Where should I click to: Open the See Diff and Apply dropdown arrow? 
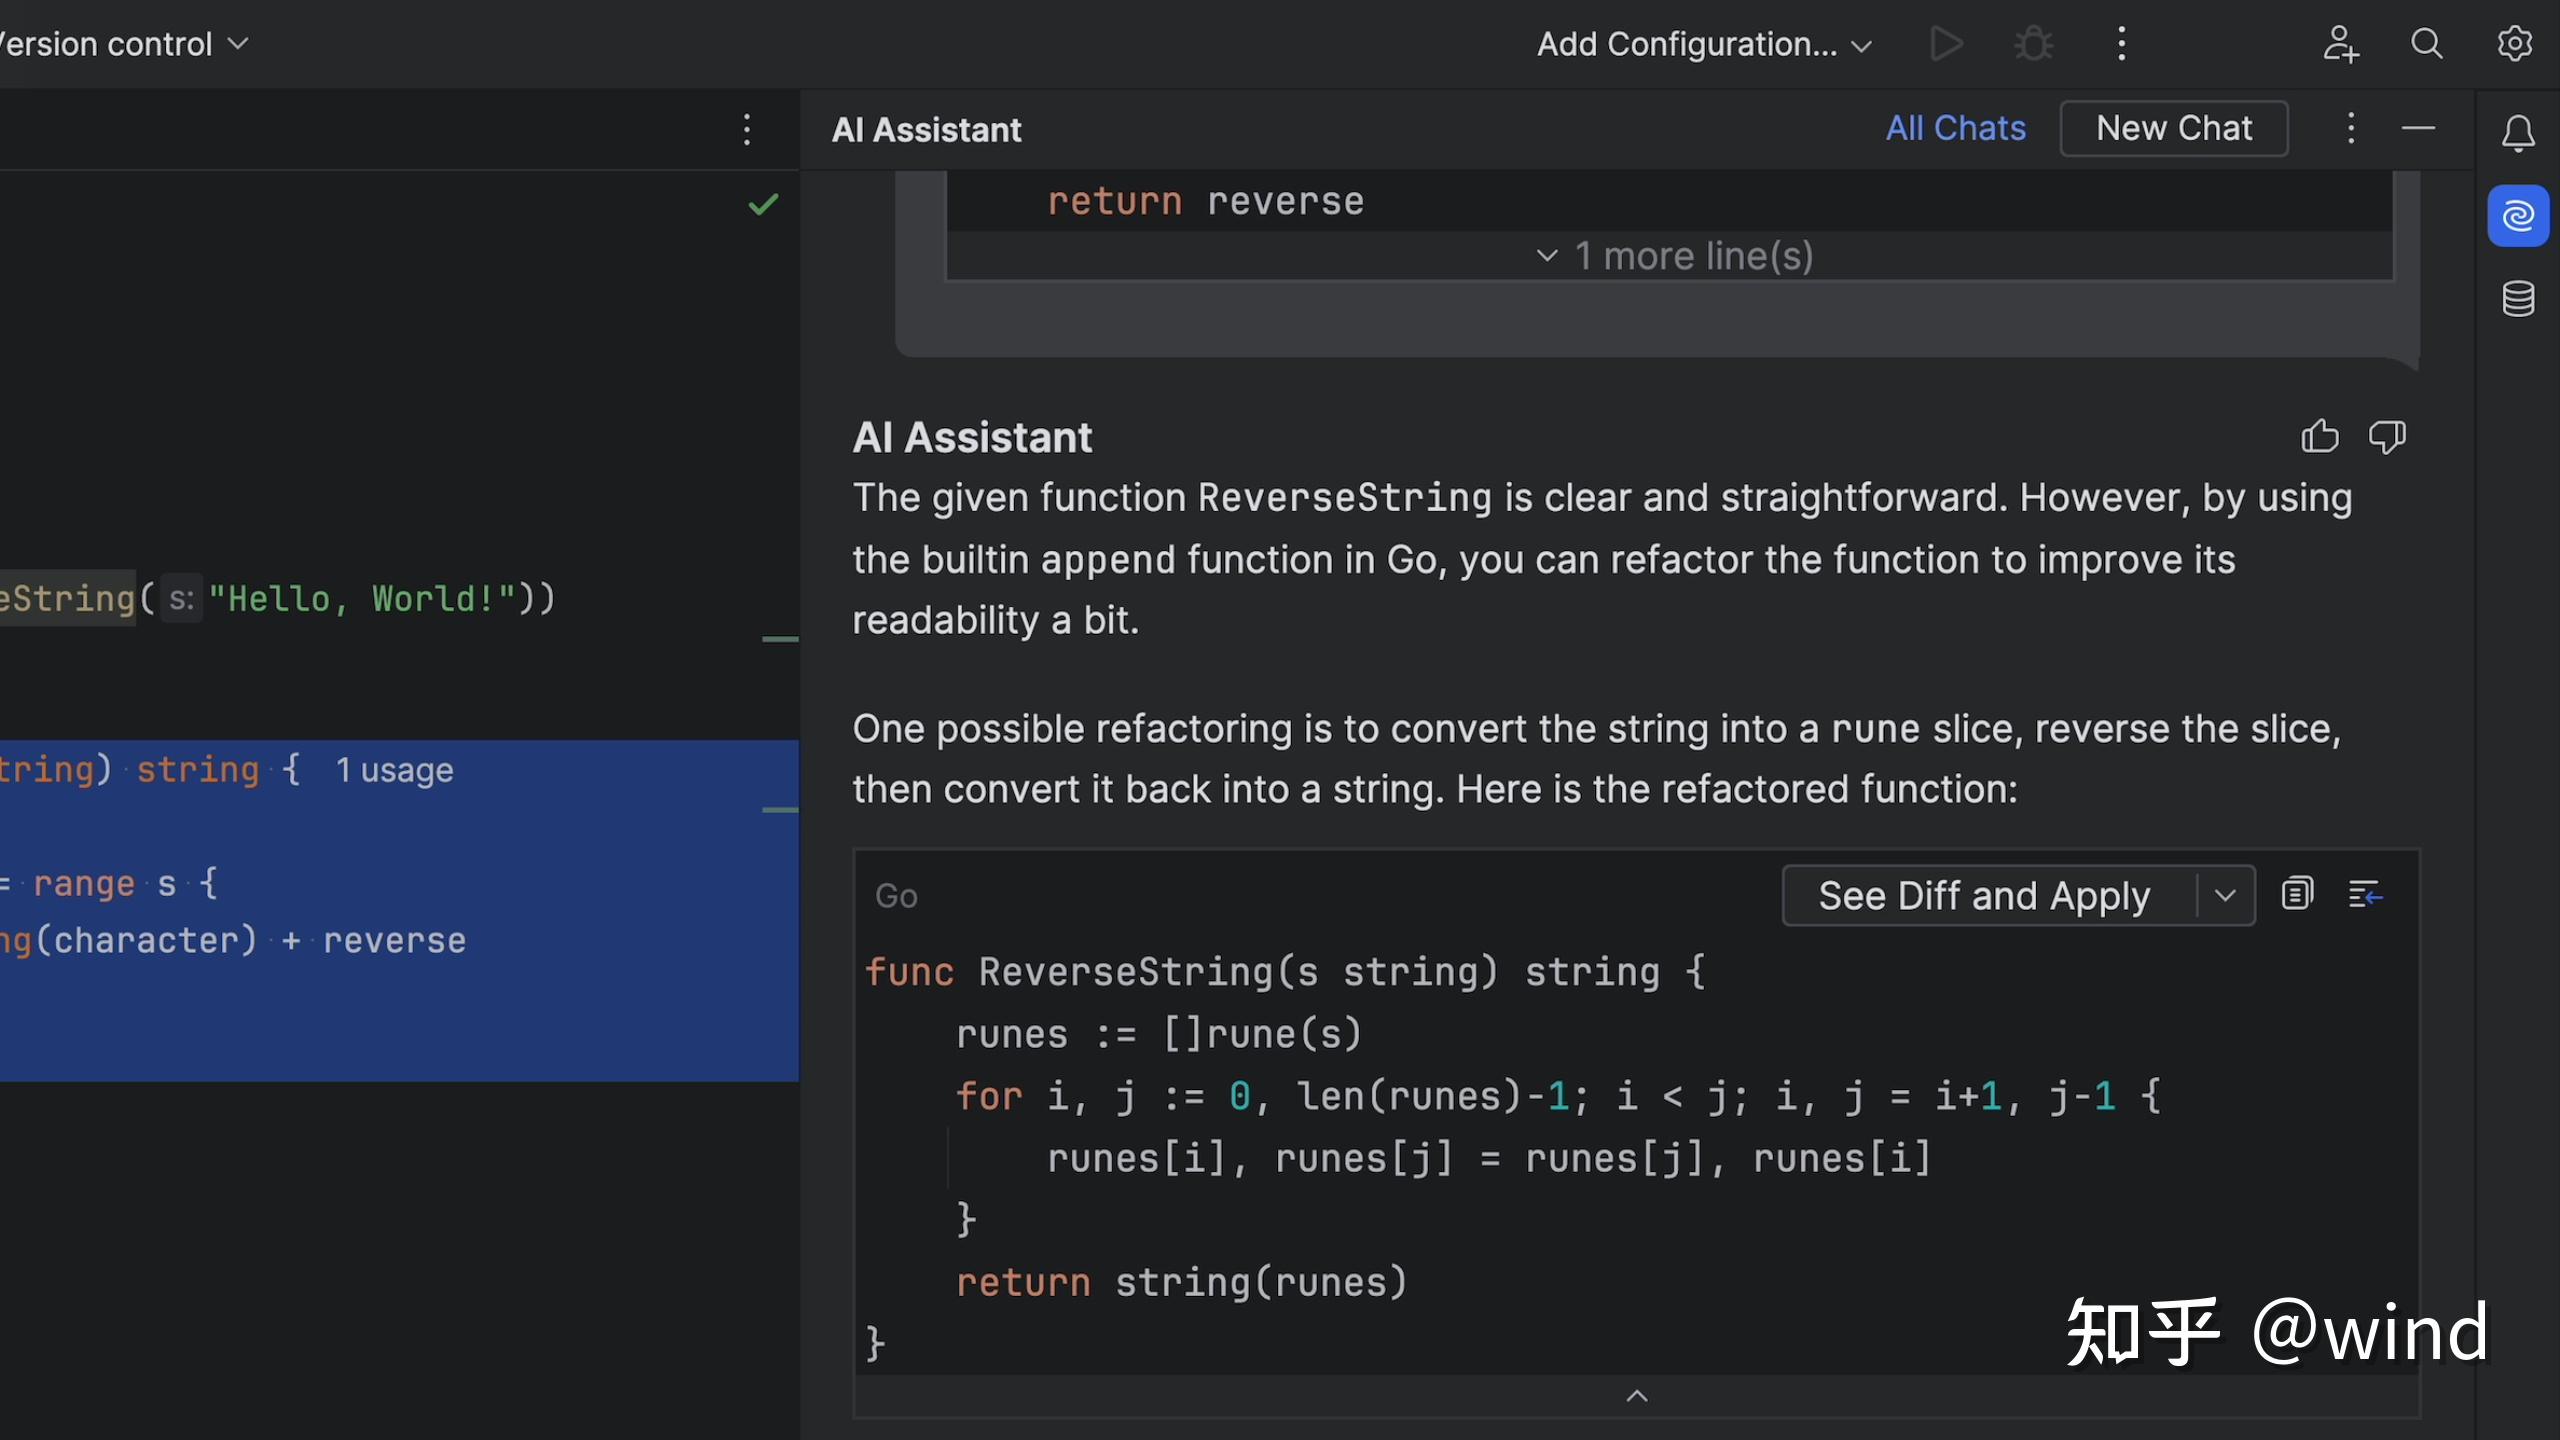(x=2225, y=895)
